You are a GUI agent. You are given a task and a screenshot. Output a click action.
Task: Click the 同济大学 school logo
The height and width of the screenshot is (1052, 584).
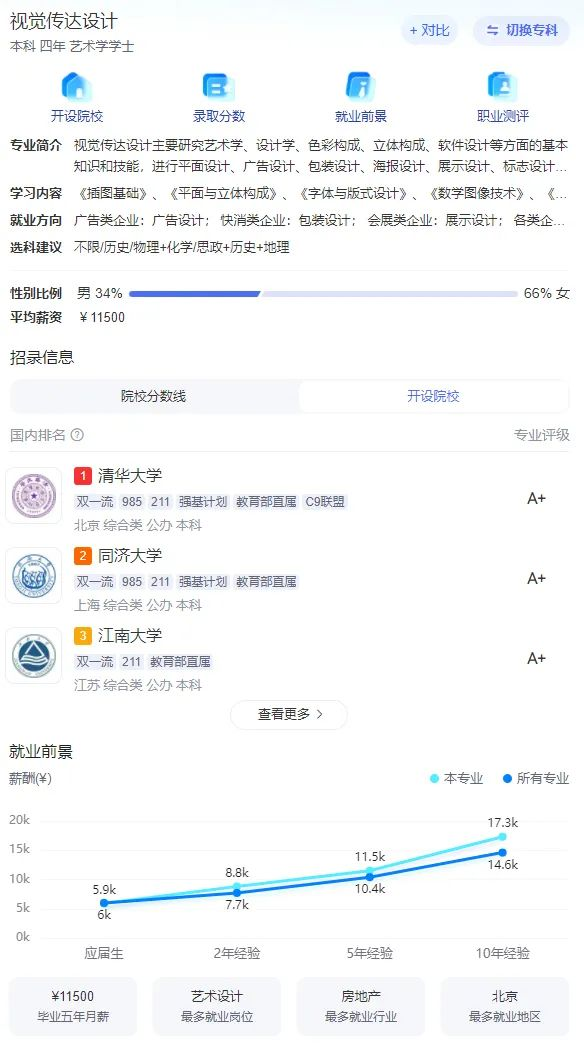point(34,576)
